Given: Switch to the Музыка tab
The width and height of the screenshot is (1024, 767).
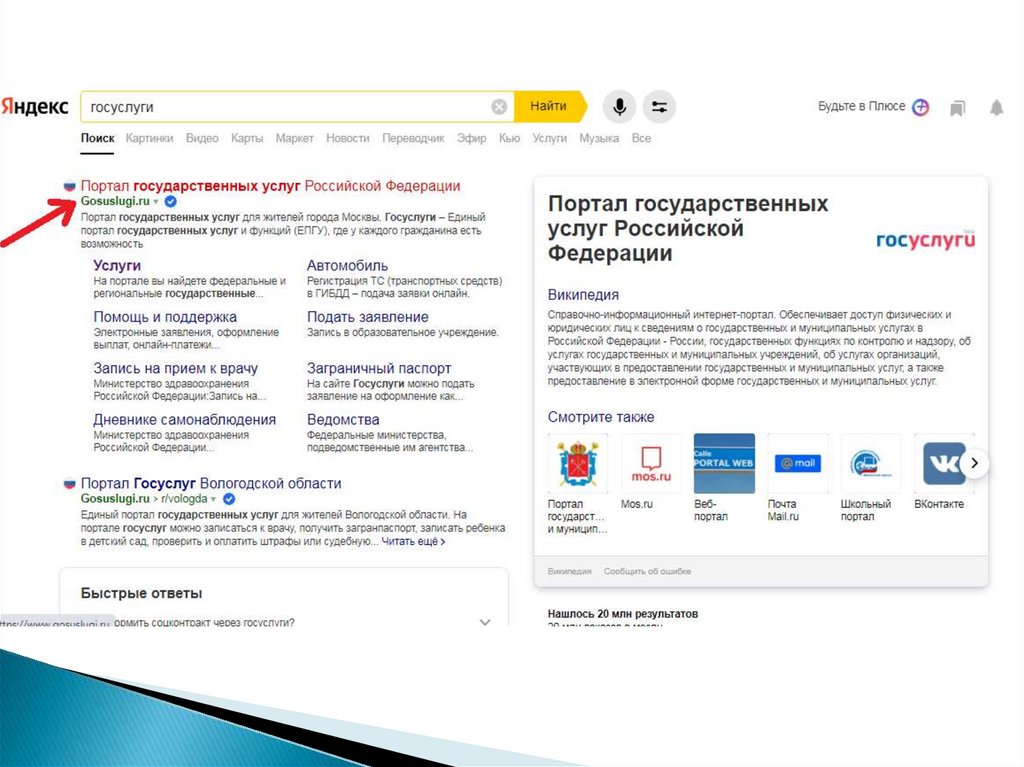Looking at the screenshot, I should [x=599, y=139].
